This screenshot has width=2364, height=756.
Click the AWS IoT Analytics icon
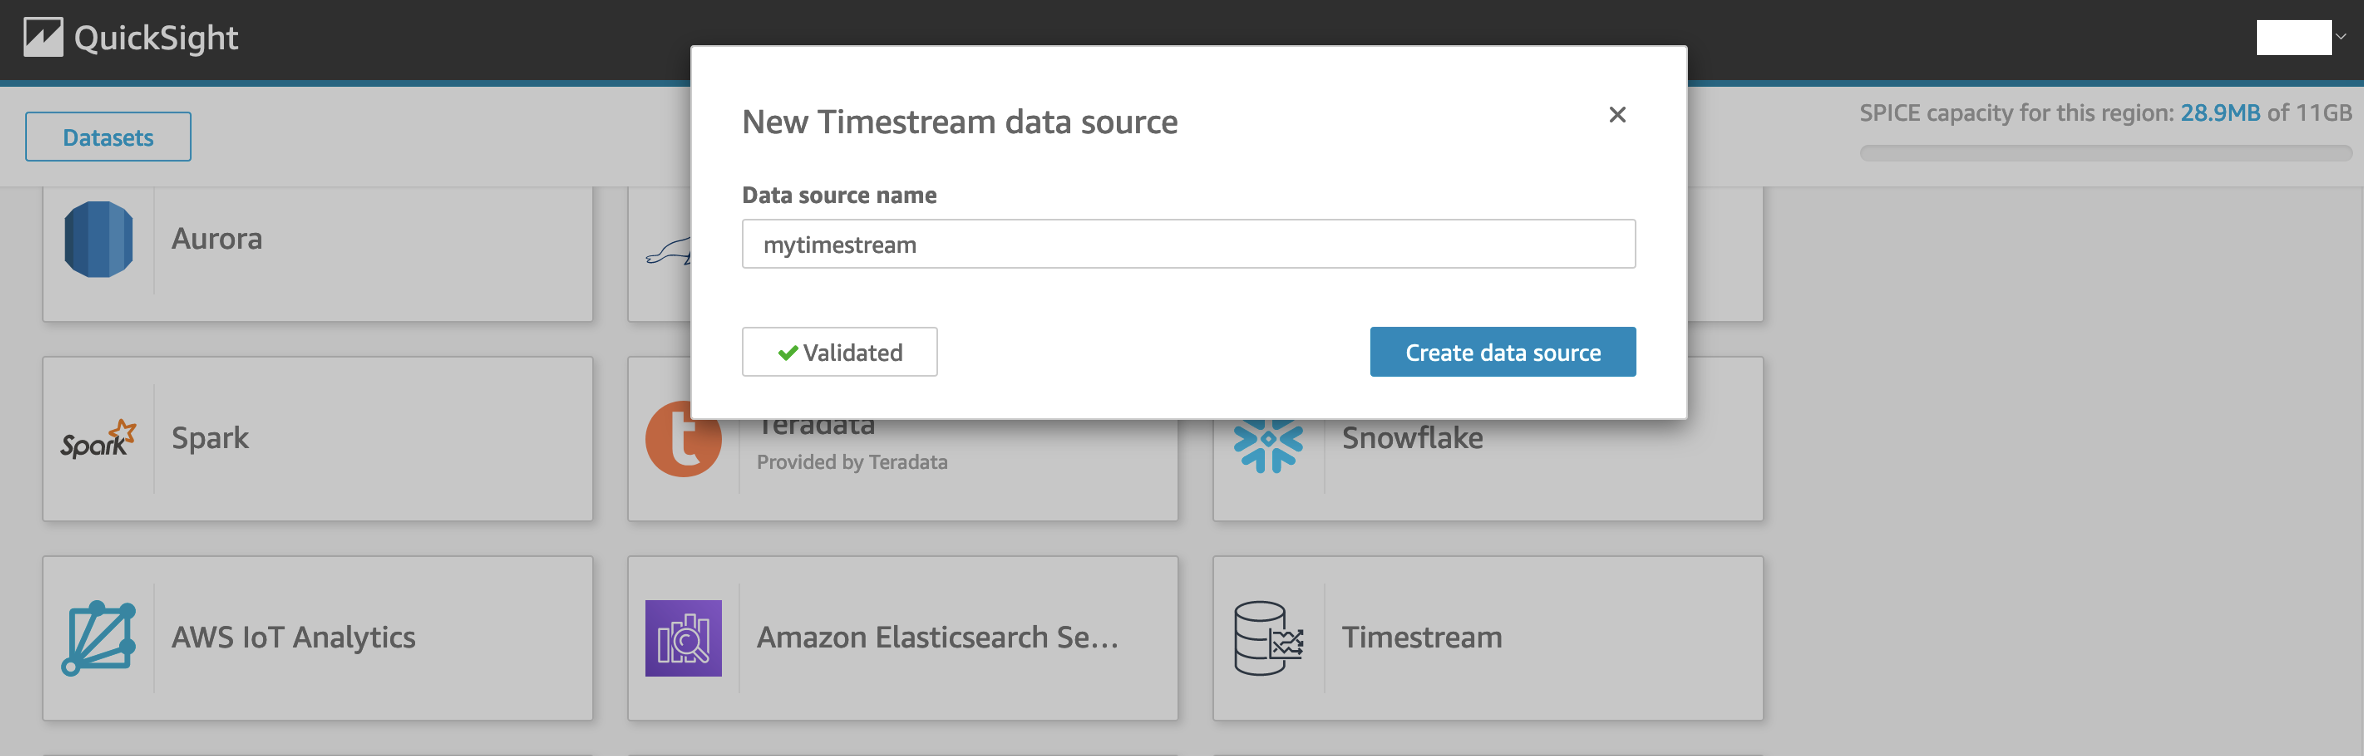[x=98, y=638]
